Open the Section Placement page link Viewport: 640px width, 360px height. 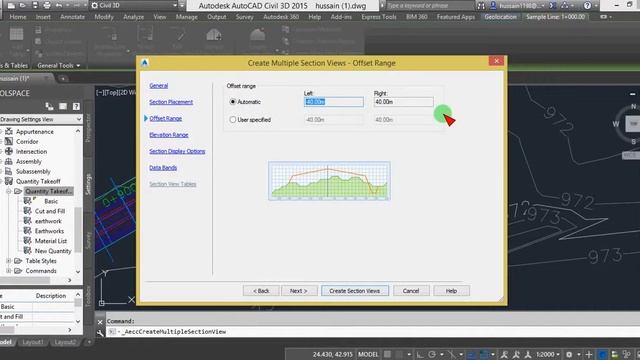tap(171, 102)
